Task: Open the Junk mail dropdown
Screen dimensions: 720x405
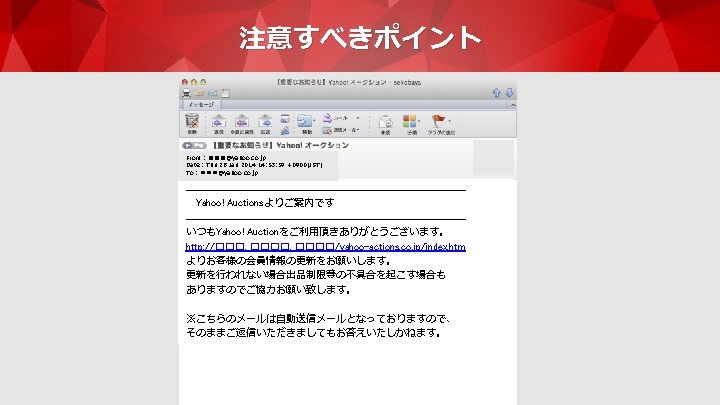Action: tap(340, 130)
